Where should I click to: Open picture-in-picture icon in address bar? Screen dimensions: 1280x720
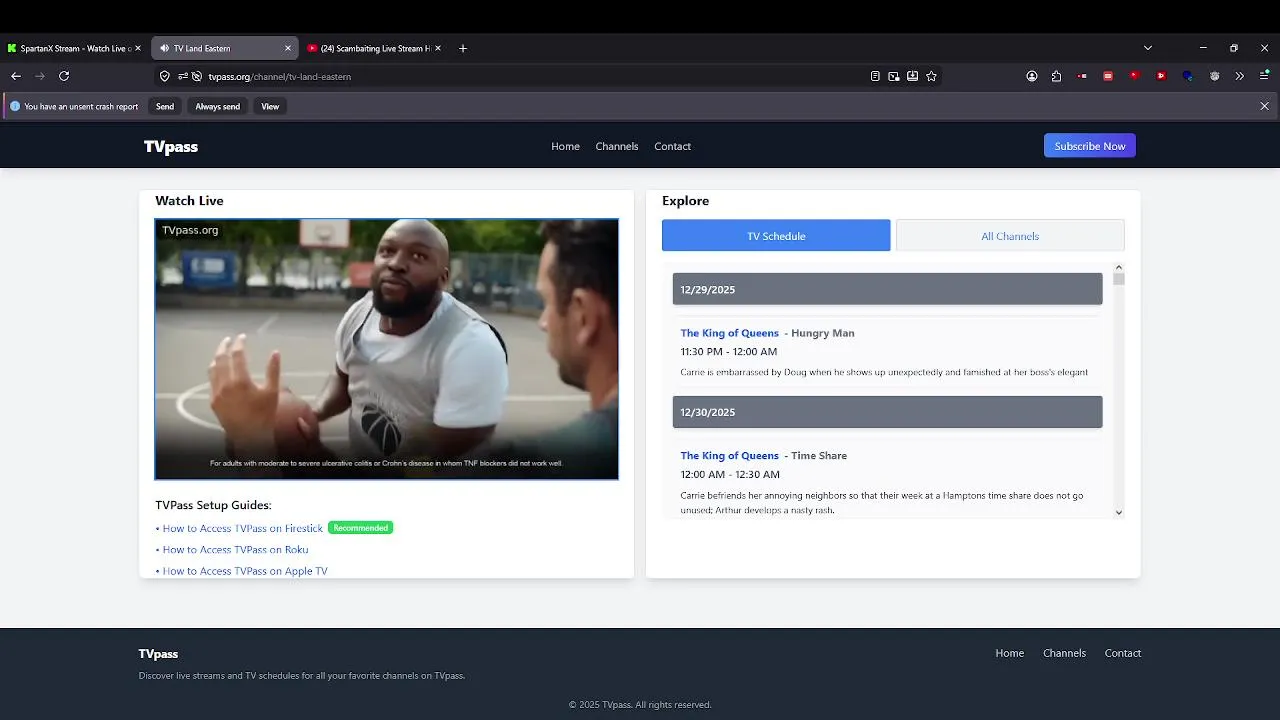point(894,76)
